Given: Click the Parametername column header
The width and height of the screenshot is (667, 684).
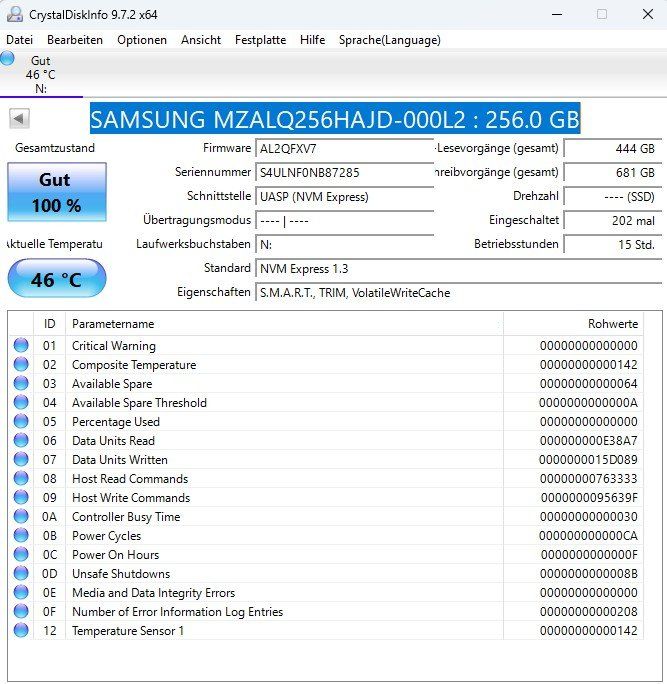Looking at the screenshot, I should click(x=284, y=324).
